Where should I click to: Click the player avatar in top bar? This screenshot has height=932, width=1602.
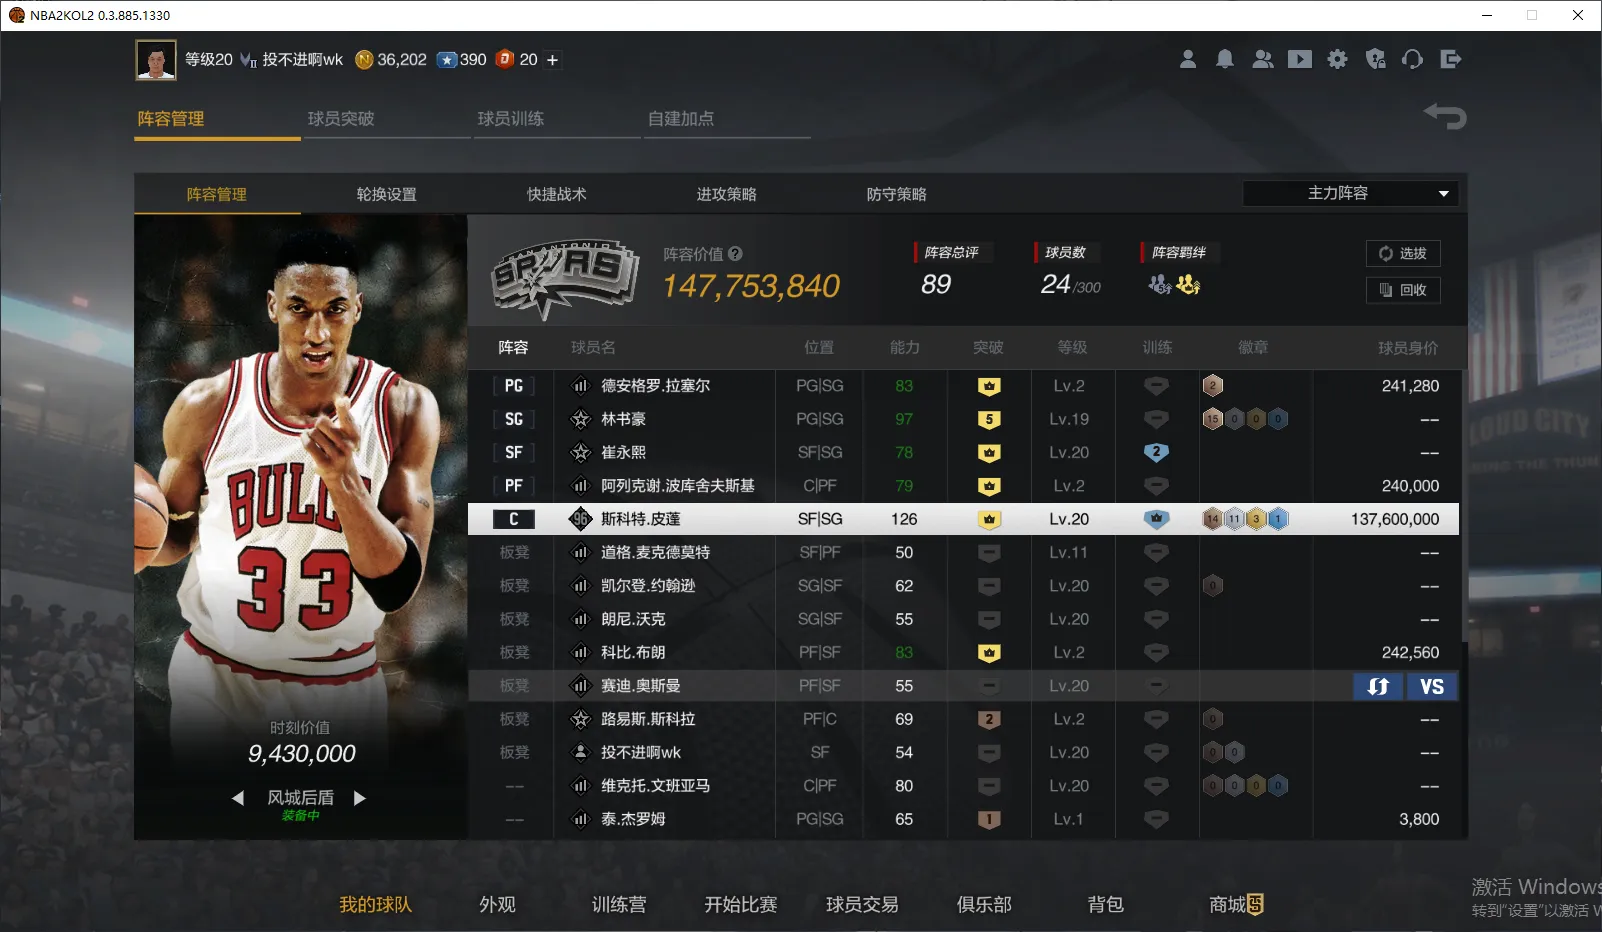[x=156, y=60]
